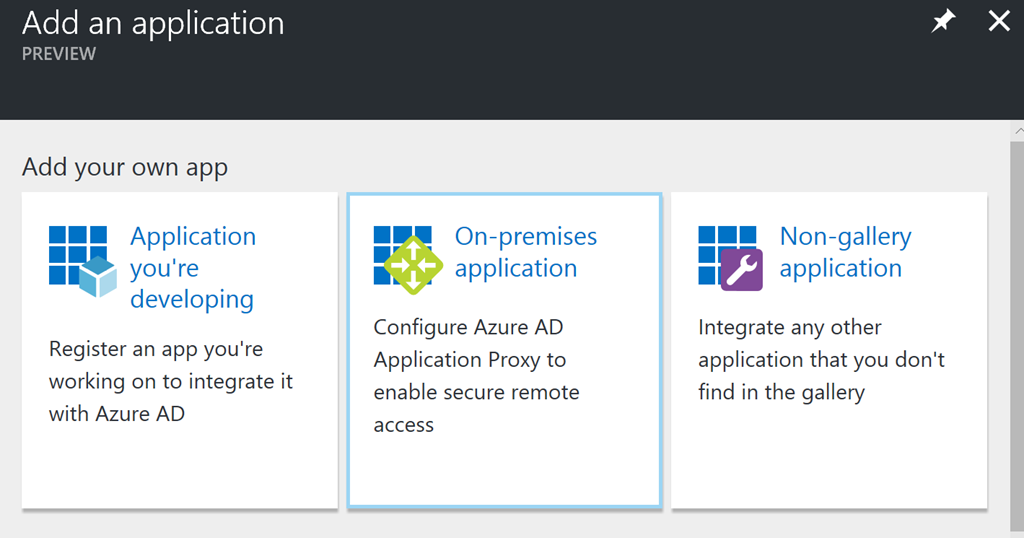Screen dimensions: 1024x538
Task: Click empty area of Non-gallery application card
Action: pyautogui.click(x=829, y=457)
